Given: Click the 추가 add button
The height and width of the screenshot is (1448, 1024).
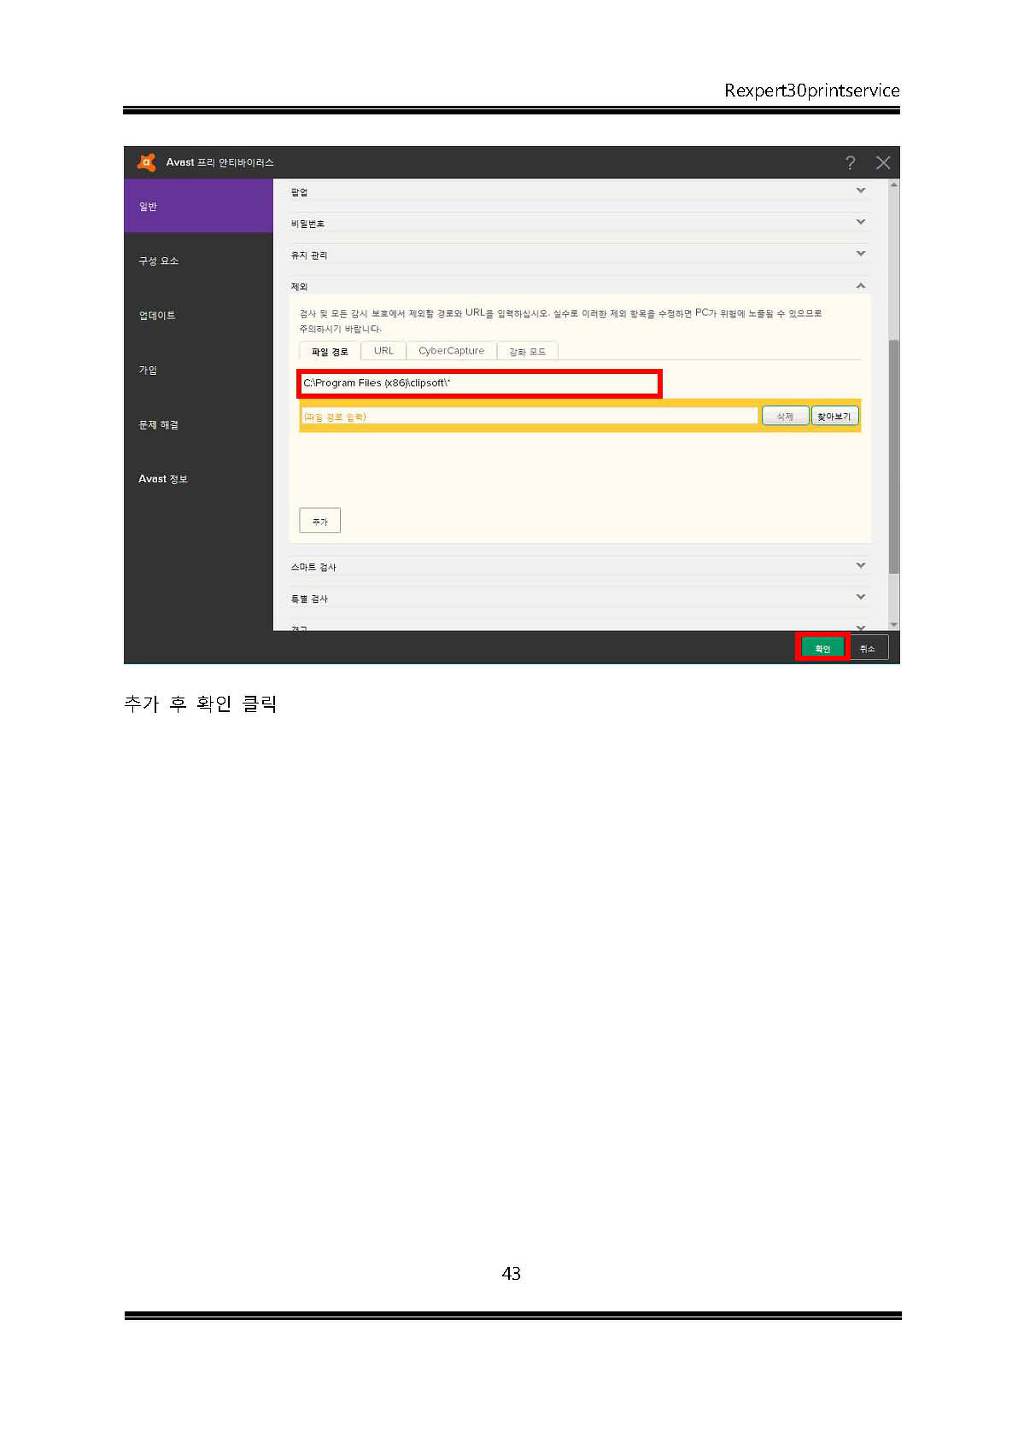Looking at the screenshot, I should 320,521.
